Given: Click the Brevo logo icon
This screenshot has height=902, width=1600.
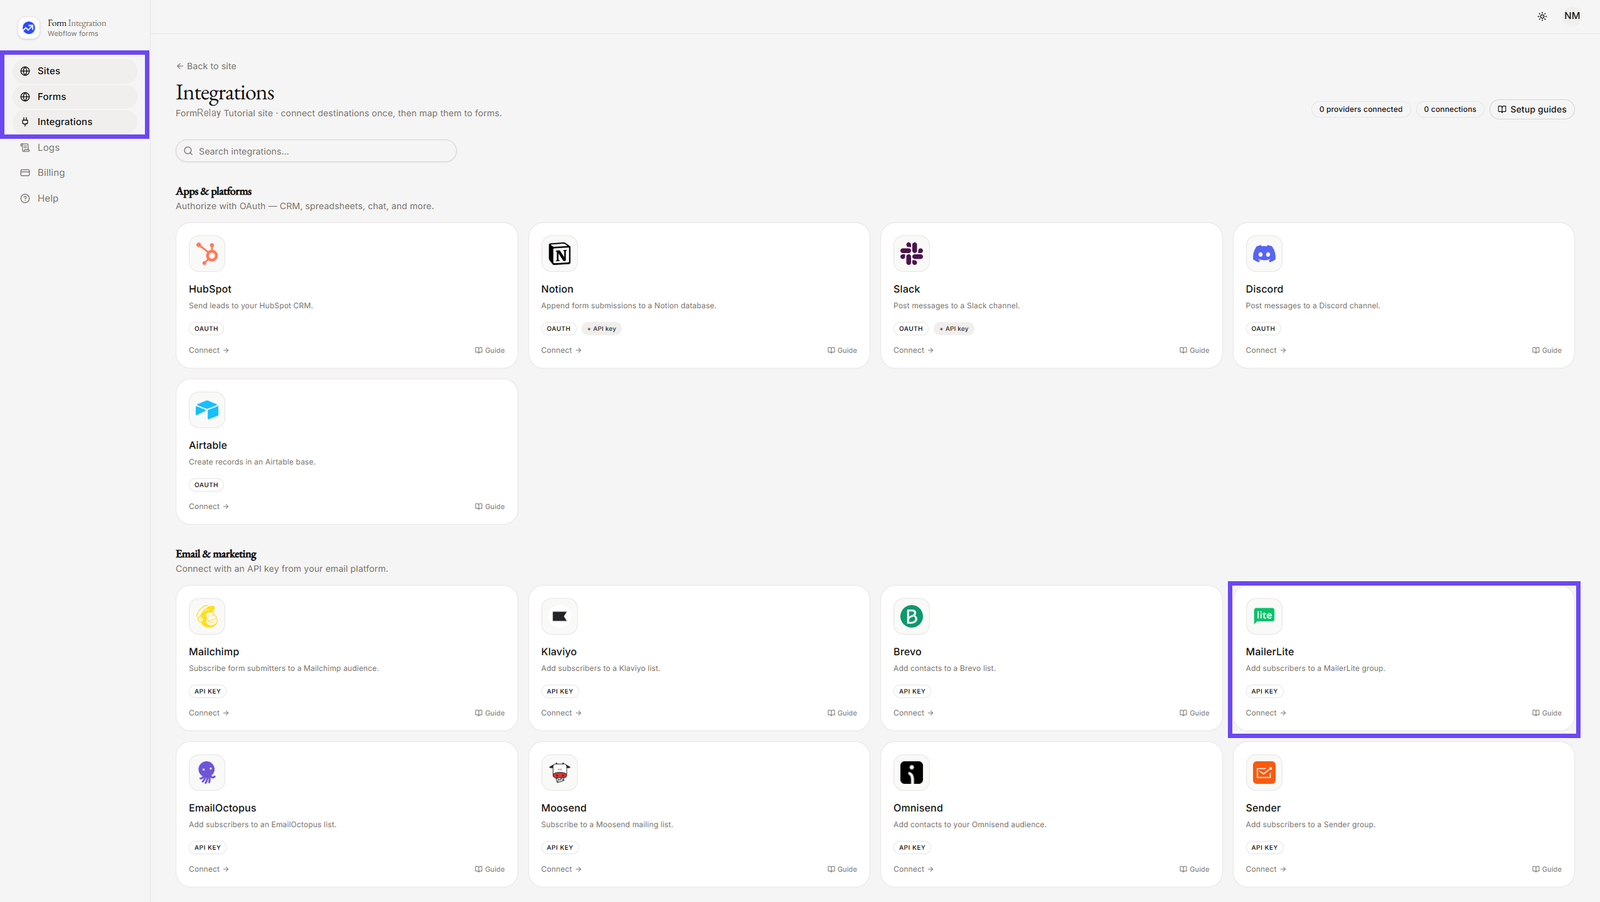Looking at the screenshot, I should click(x=912, y=616).
